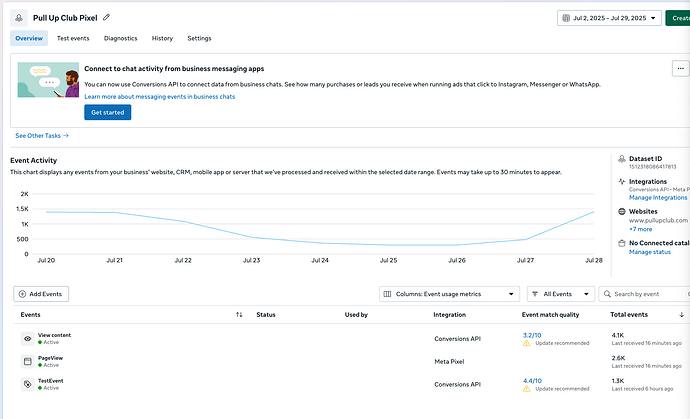Open the 3.2/10 event match quality score
The image size is (690, 419).
tap(532, 335)
